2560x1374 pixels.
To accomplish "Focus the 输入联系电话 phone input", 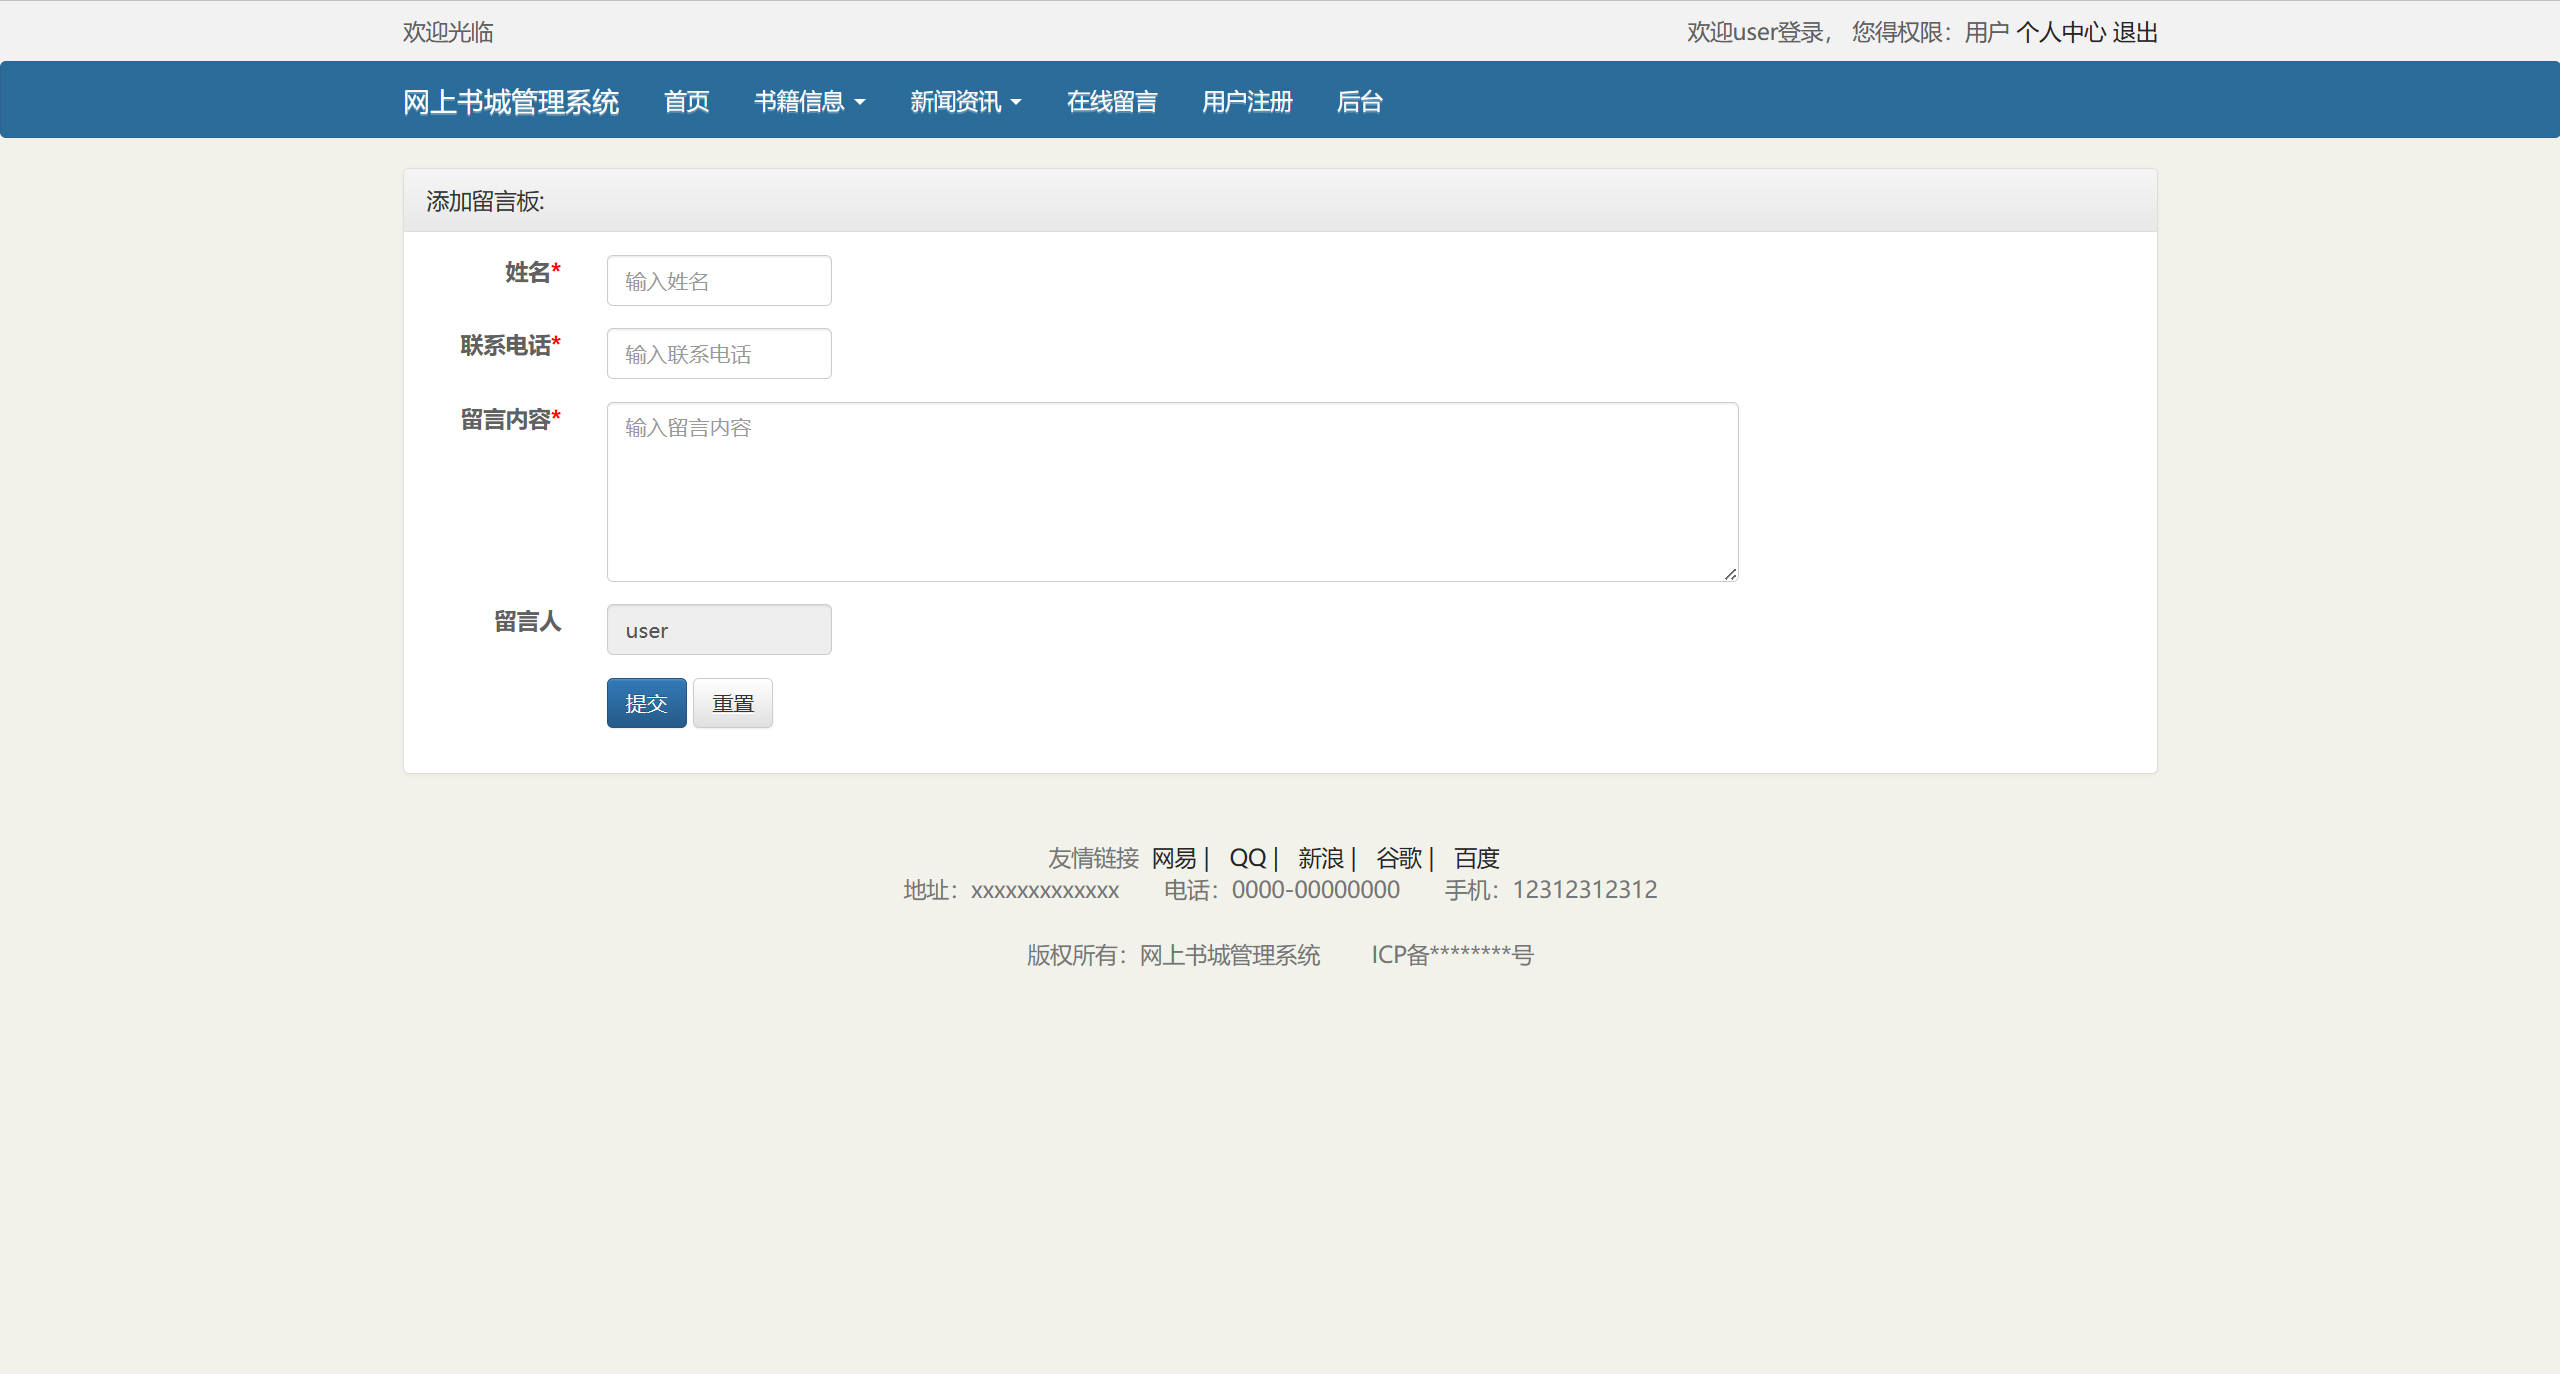I will click(718, 353).
